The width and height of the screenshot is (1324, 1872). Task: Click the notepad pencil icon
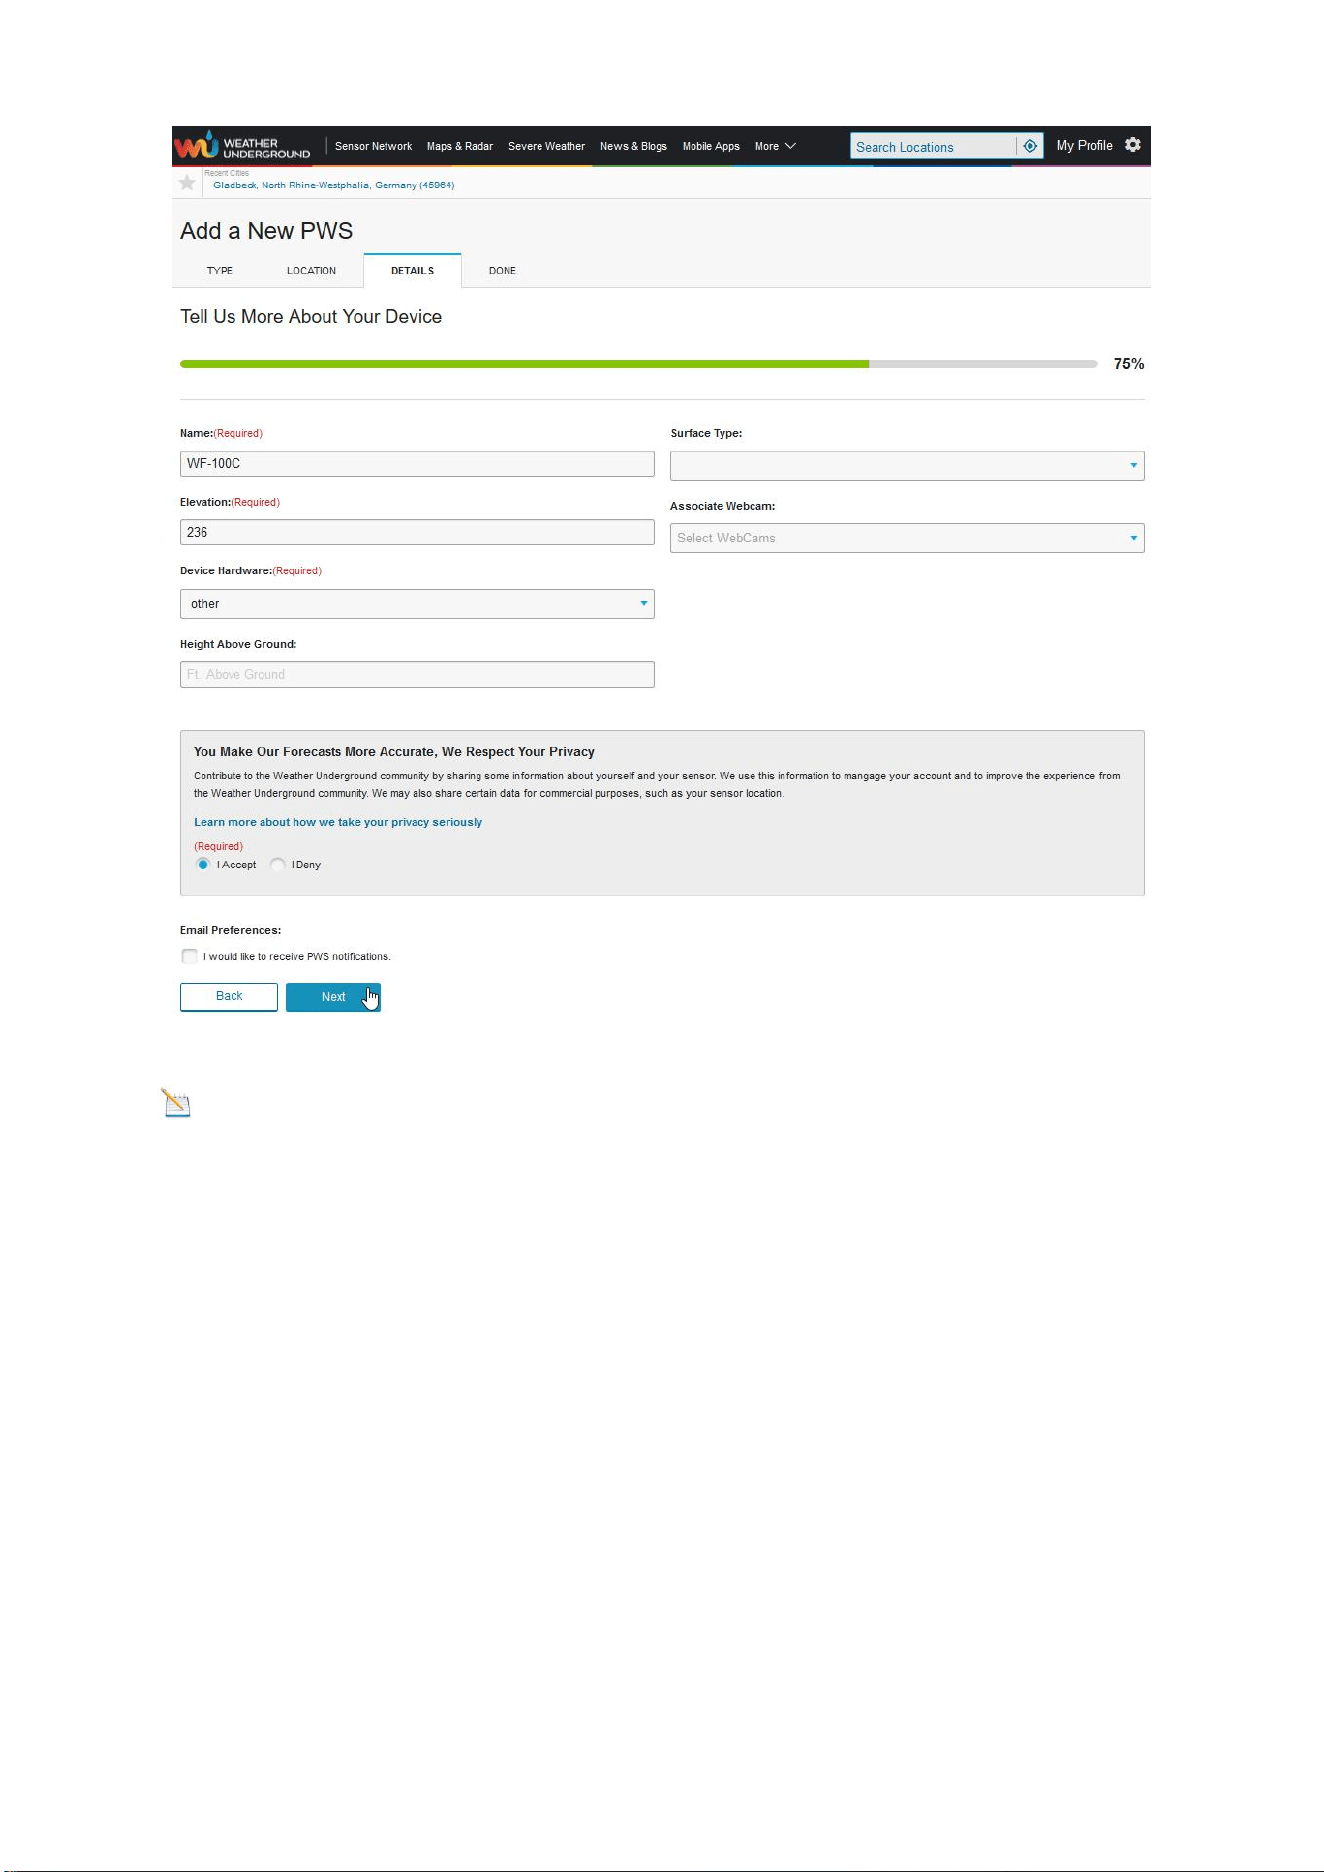[x=176, y=1103]
